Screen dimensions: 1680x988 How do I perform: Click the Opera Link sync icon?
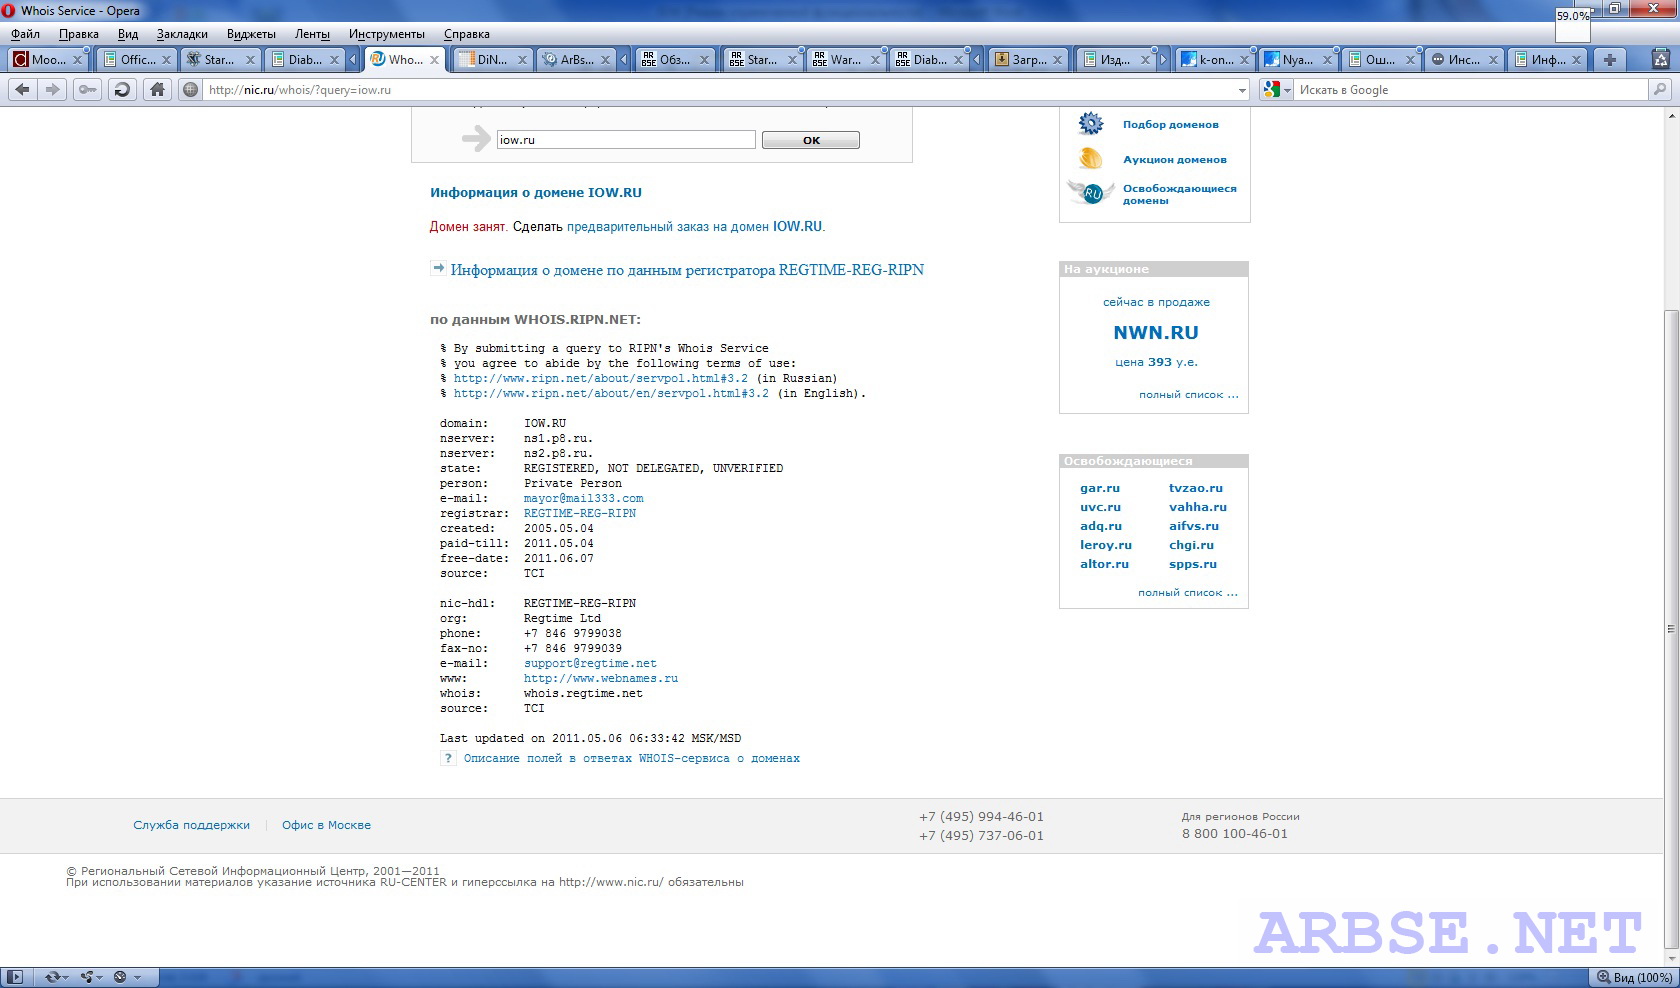(53, 977)
